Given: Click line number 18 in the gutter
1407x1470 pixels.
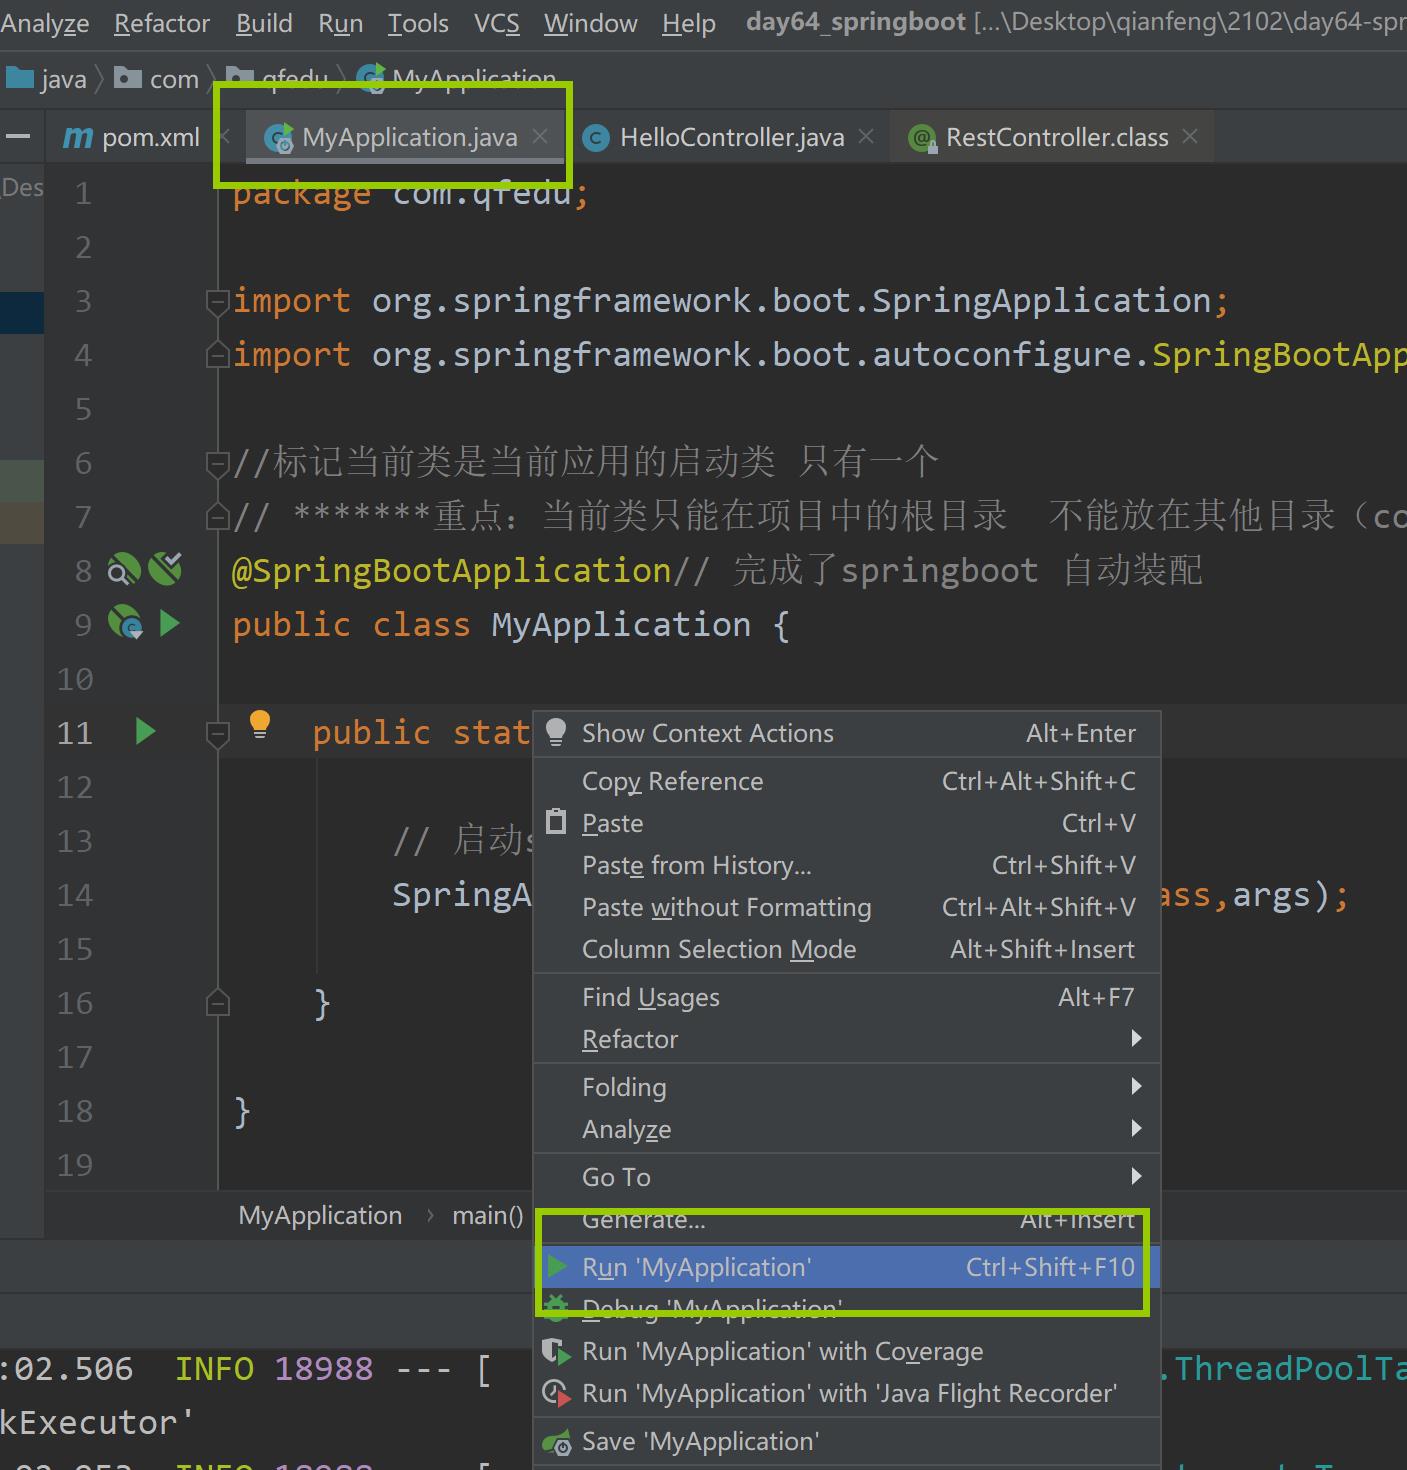Looking at the screenshot, I should 75,1110.
